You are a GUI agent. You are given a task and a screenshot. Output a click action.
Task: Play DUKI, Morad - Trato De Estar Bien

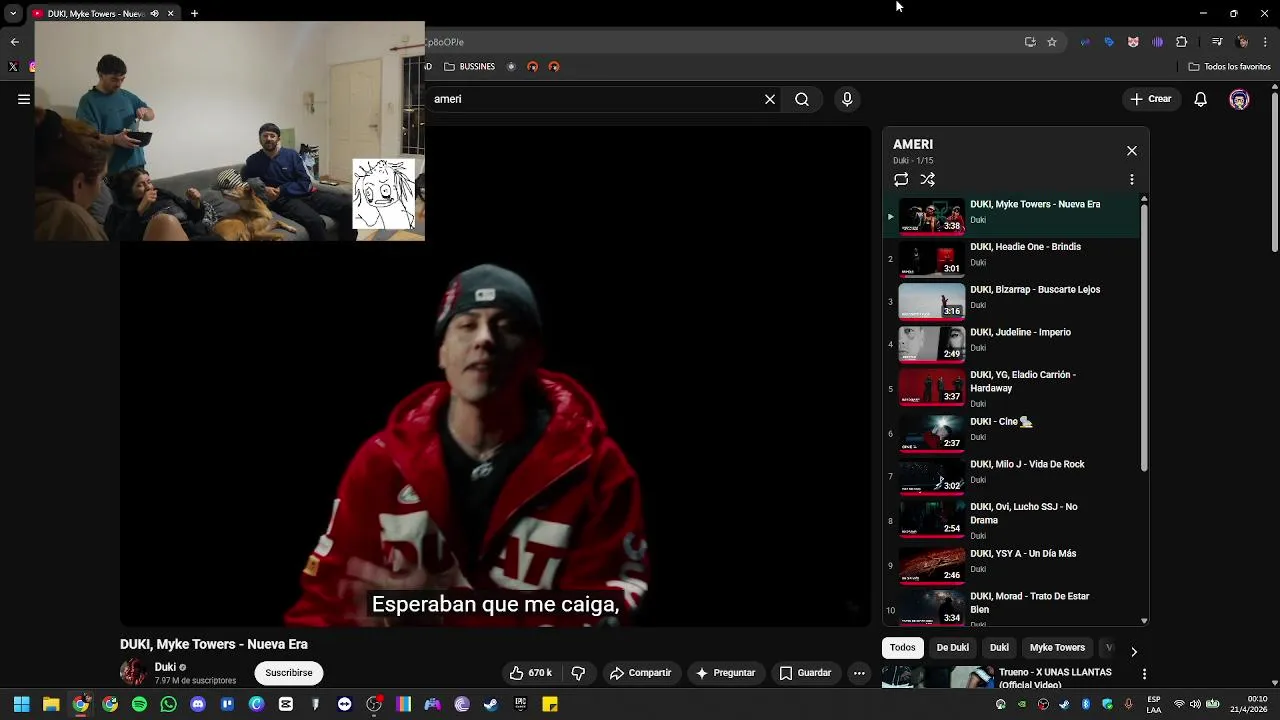point(1011,607)
